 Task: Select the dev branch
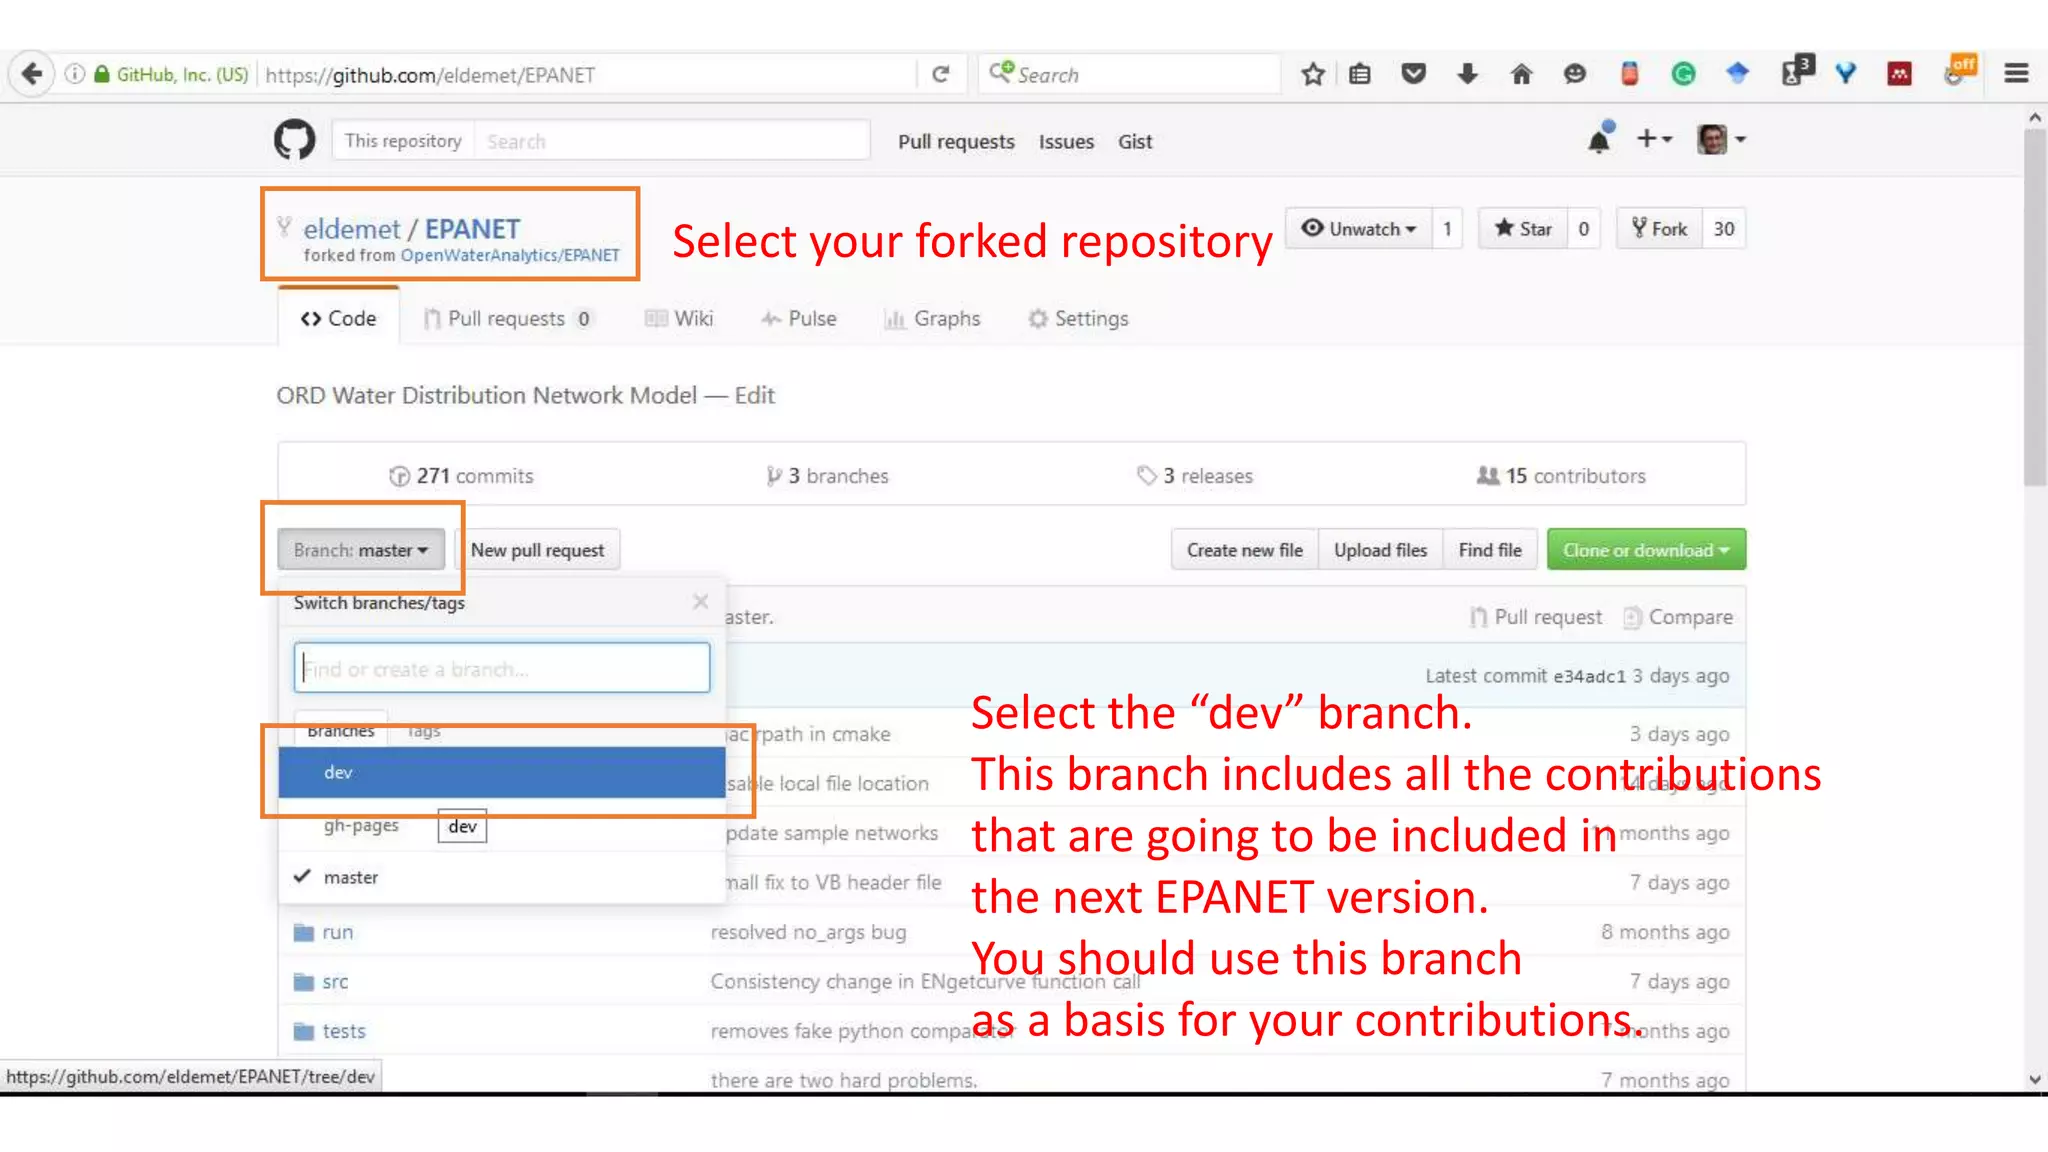pos(502,772)
